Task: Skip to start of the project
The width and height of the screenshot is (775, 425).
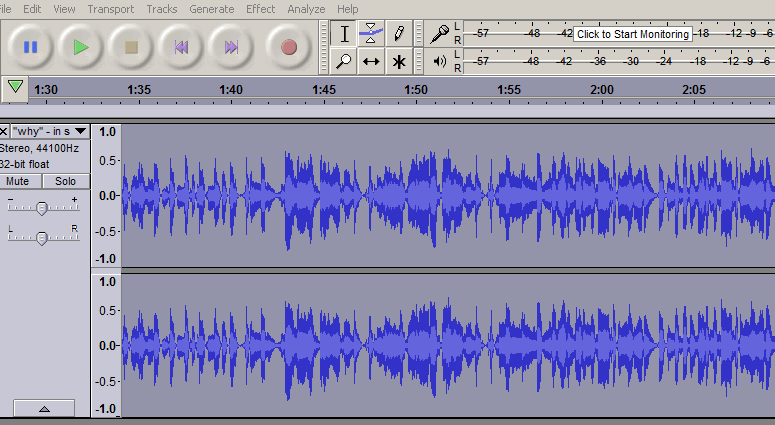Action: point(181,47)
